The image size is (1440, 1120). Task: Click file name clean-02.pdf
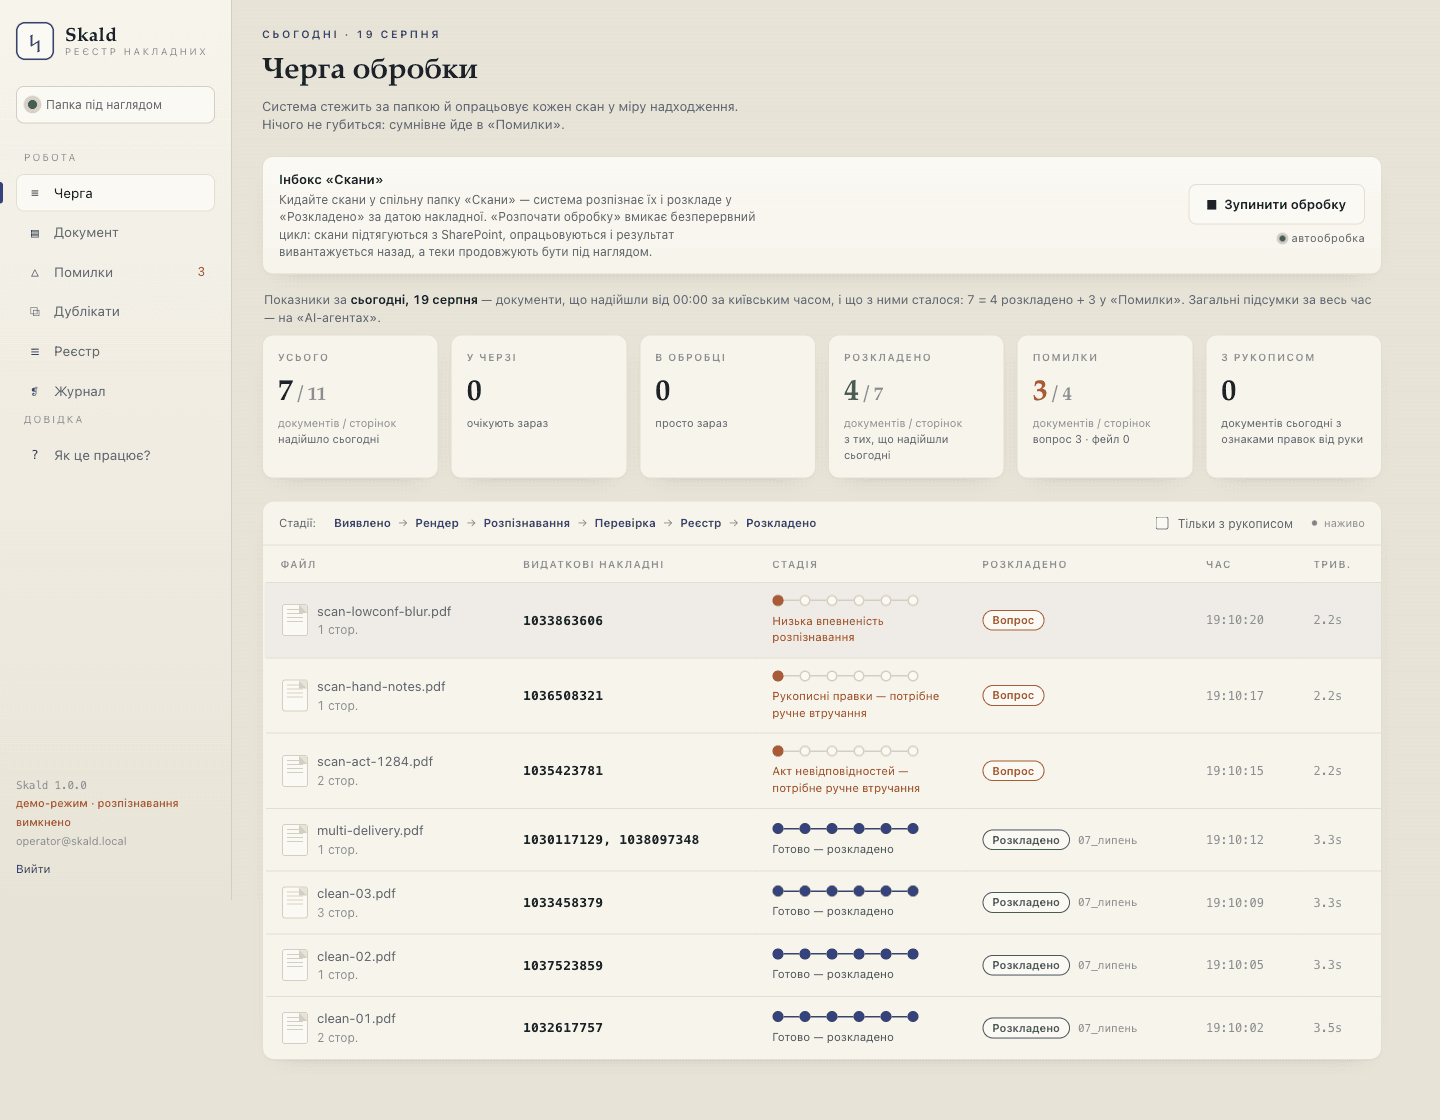click(x=356, y=957)
